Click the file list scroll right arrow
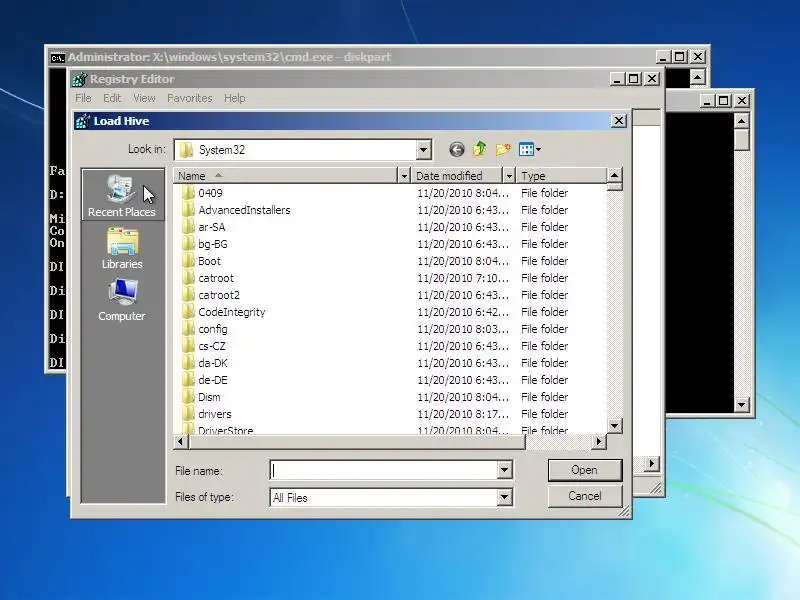This screenshot has height=600, width=800. point(599,441)
